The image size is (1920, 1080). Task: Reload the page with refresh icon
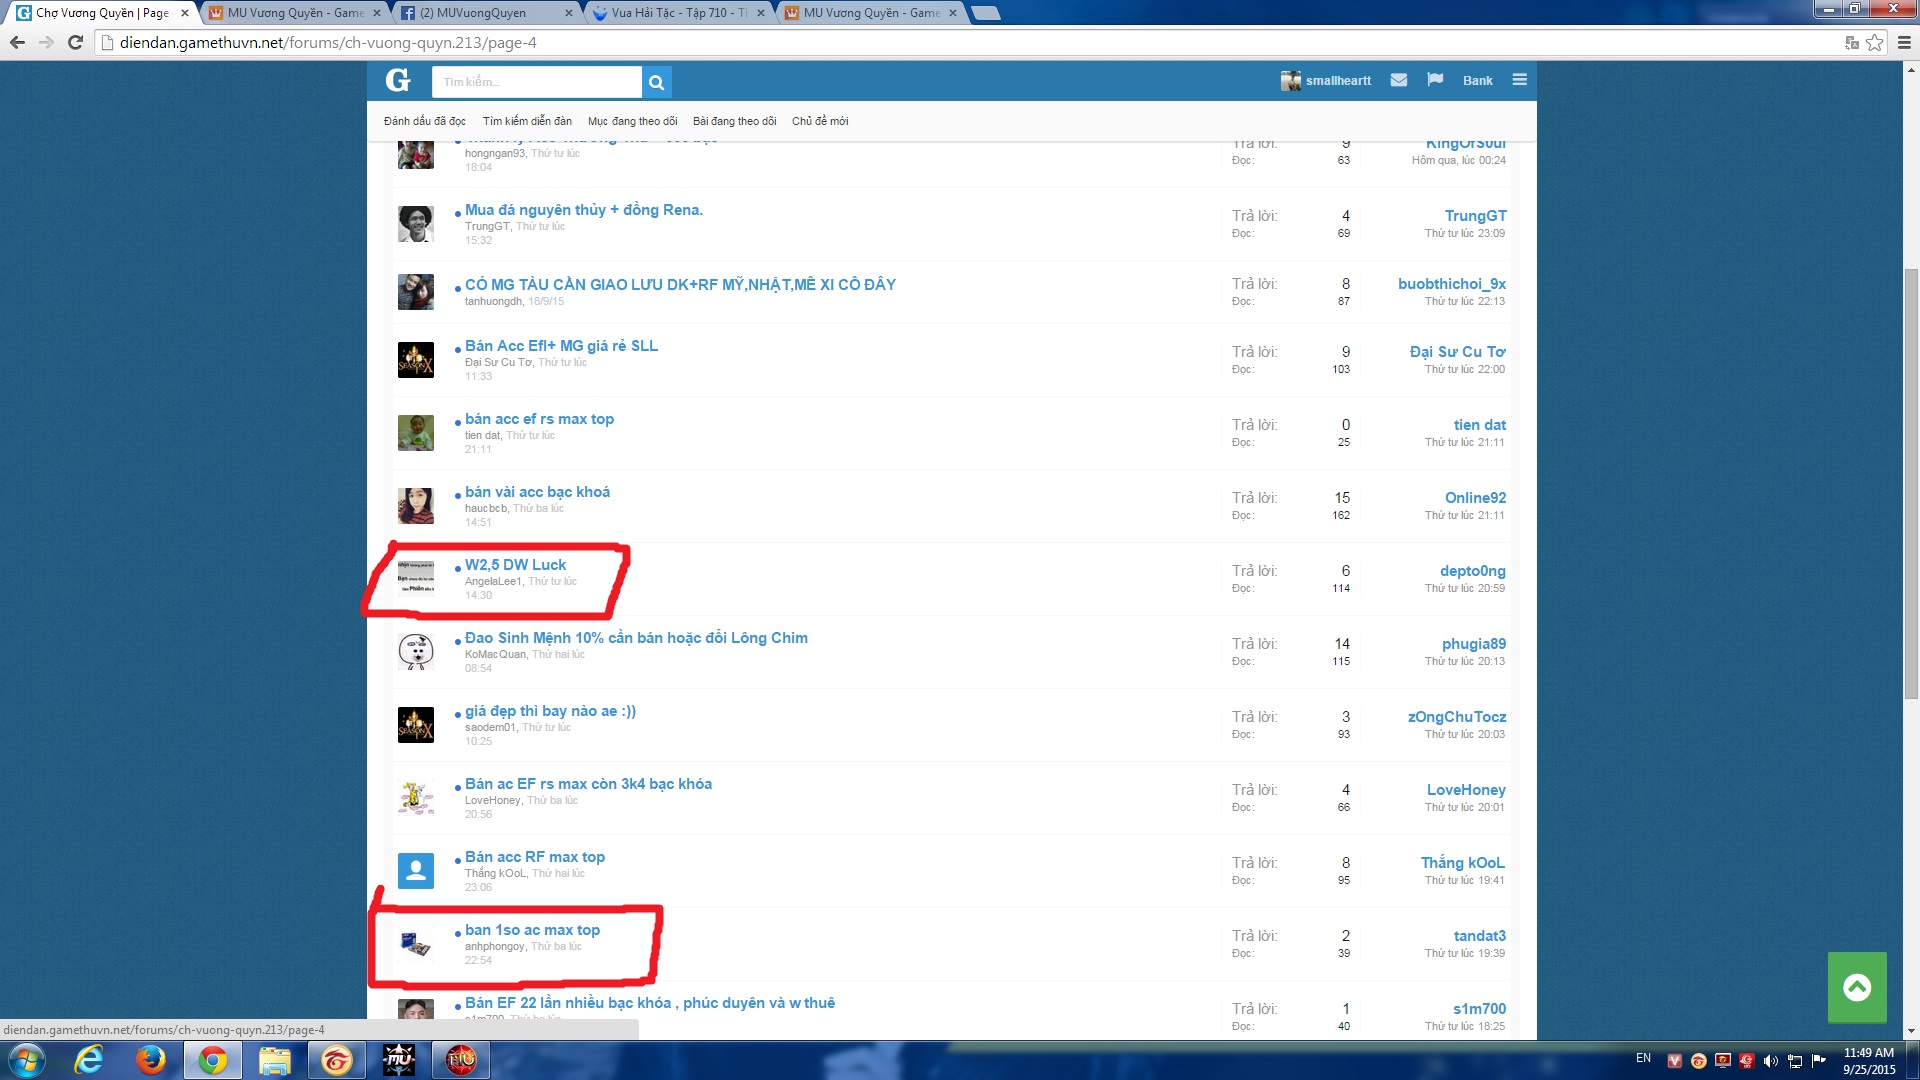75,43
